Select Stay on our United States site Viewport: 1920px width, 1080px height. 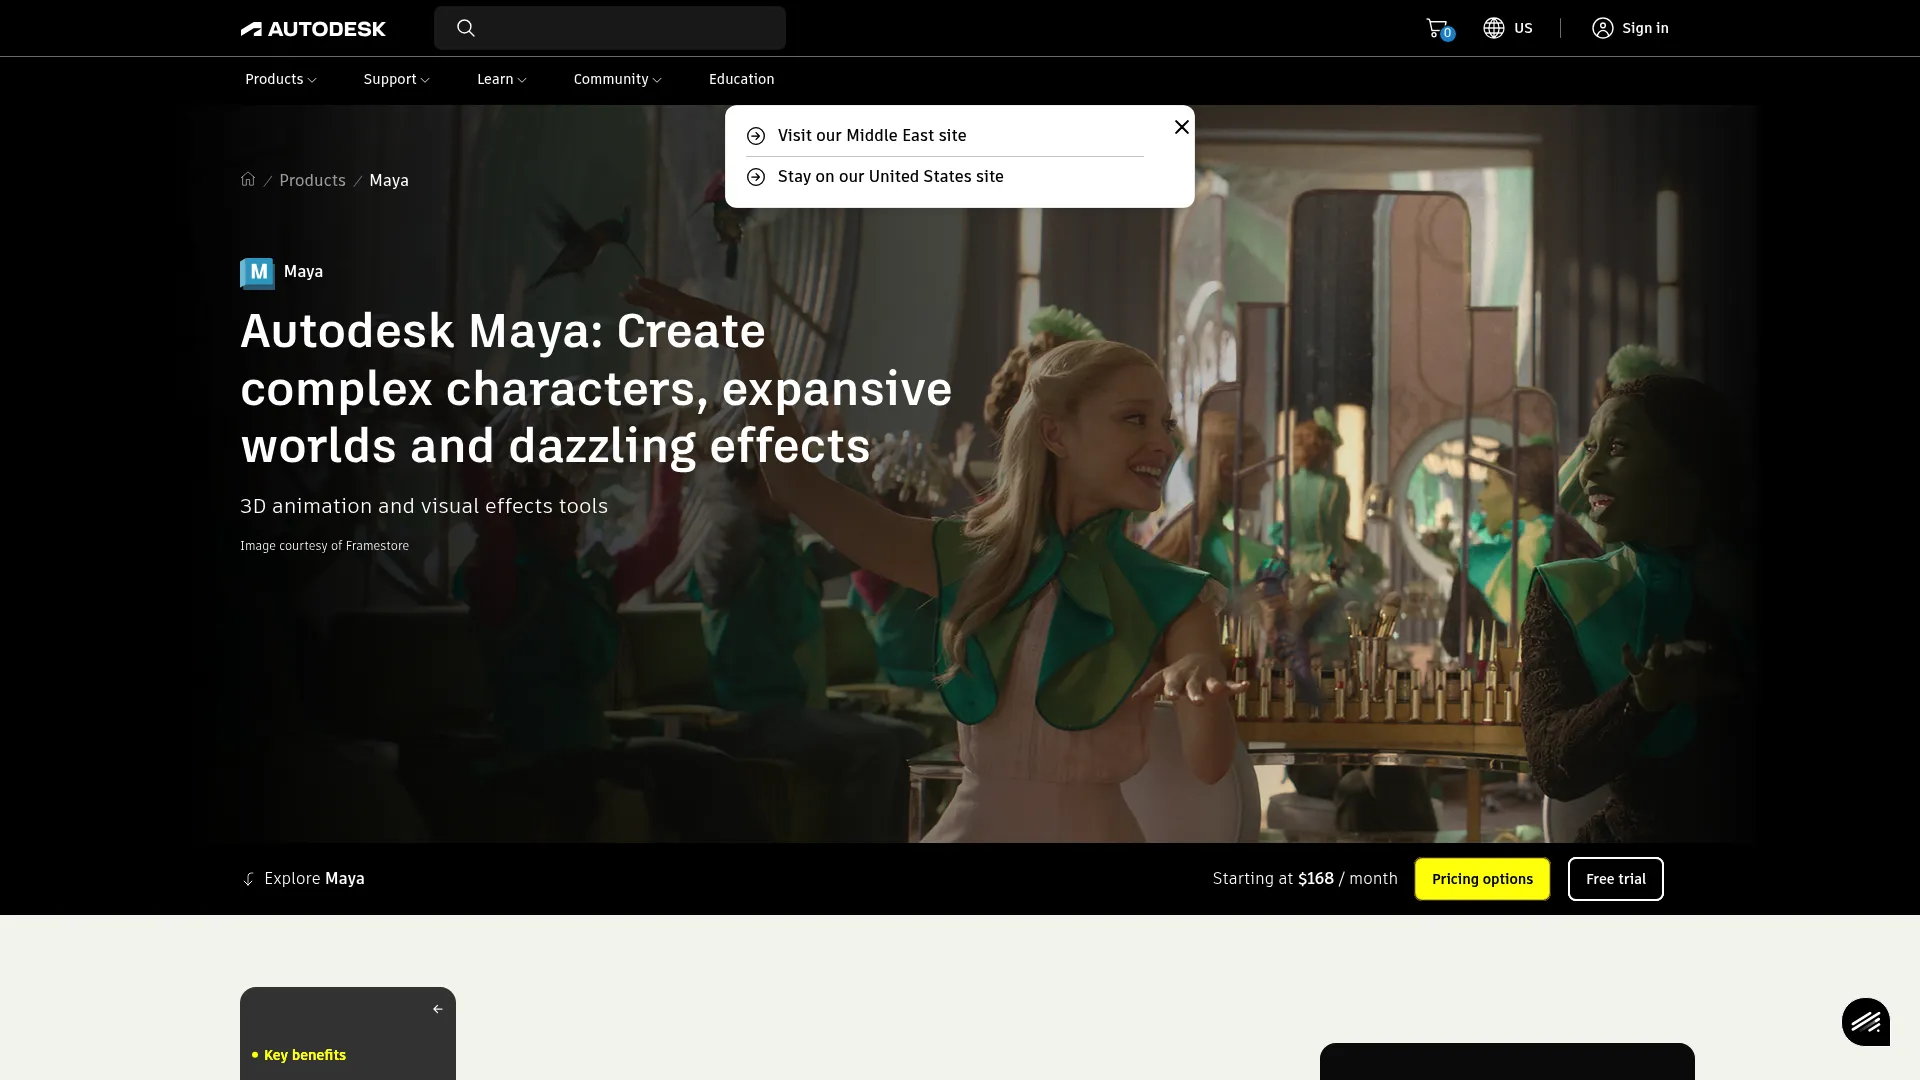click(x=891, y=176)
